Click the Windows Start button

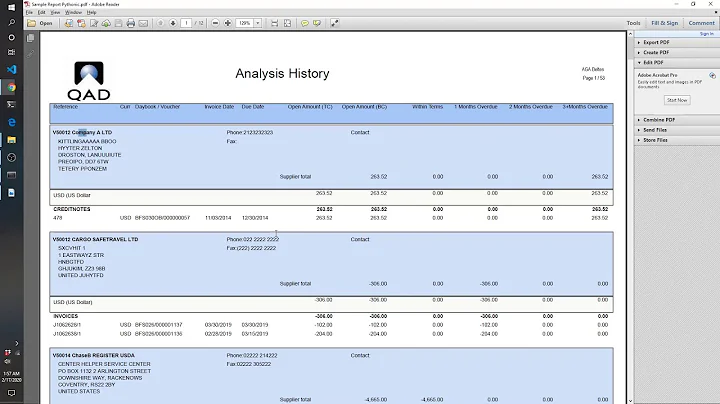(x=11, y=7)
